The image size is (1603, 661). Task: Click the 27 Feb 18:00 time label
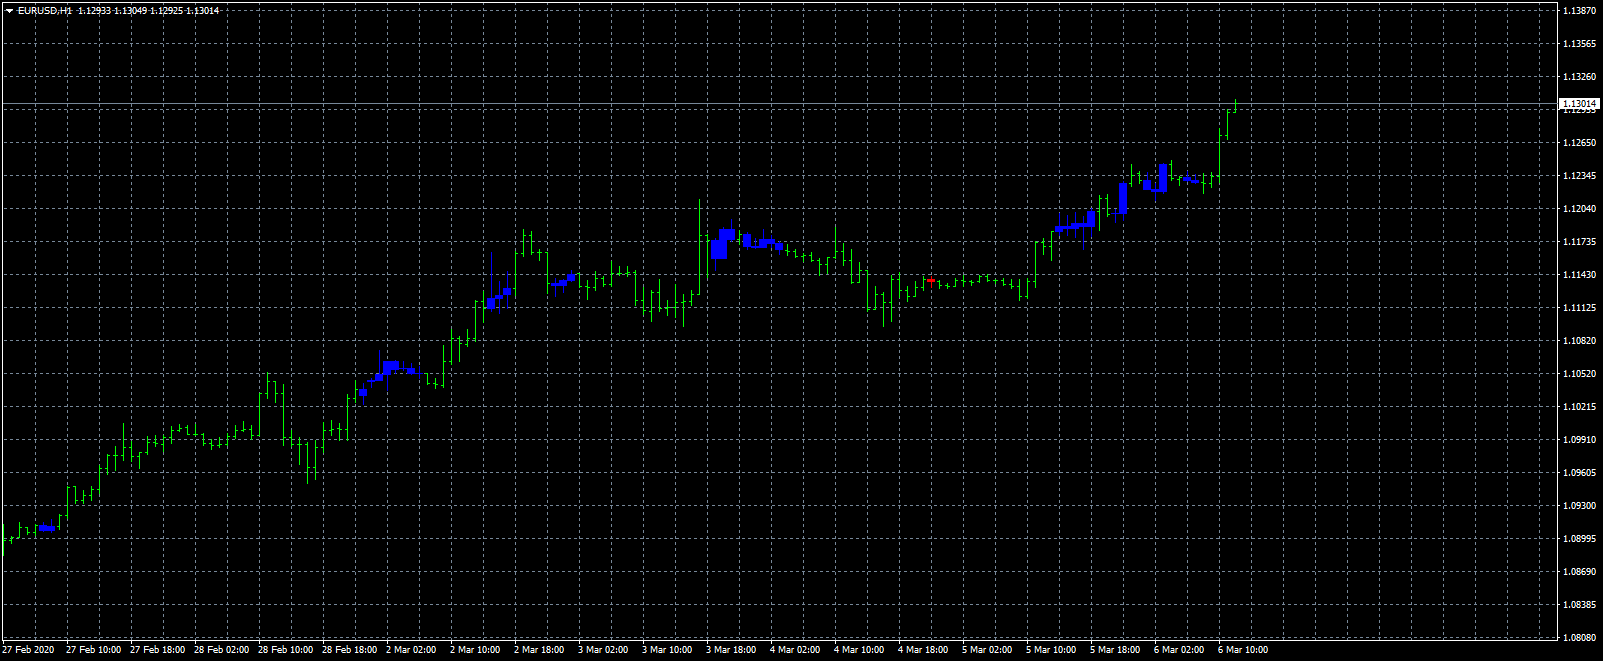157,650
